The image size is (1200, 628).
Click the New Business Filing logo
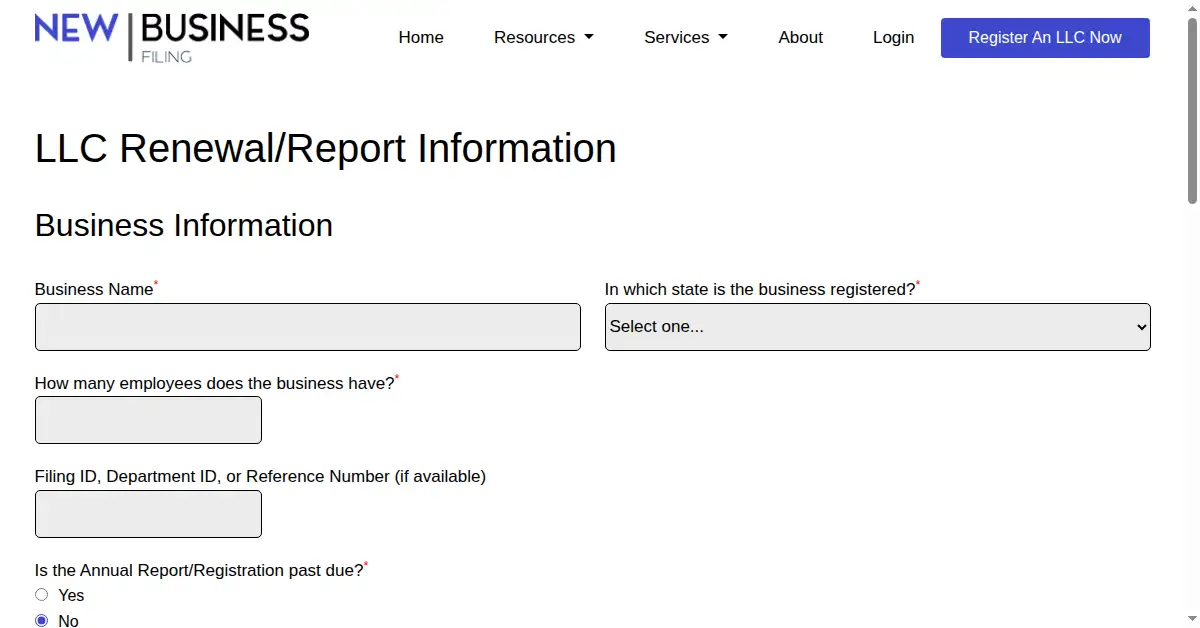click(x=172, y=37)
